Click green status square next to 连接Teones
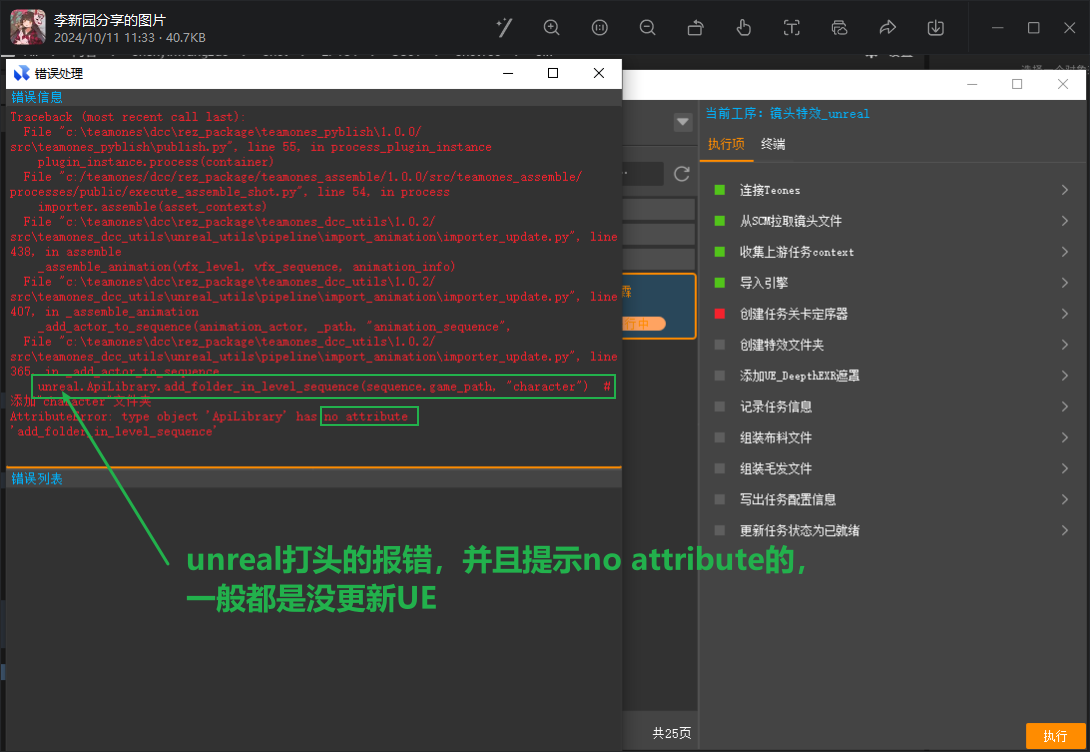The image size is (1090, 752). (719, 190)
